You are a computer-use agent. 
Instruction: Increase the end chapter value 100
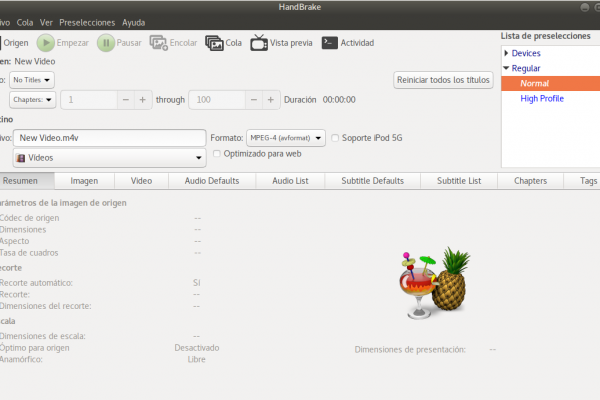point(271,100)
